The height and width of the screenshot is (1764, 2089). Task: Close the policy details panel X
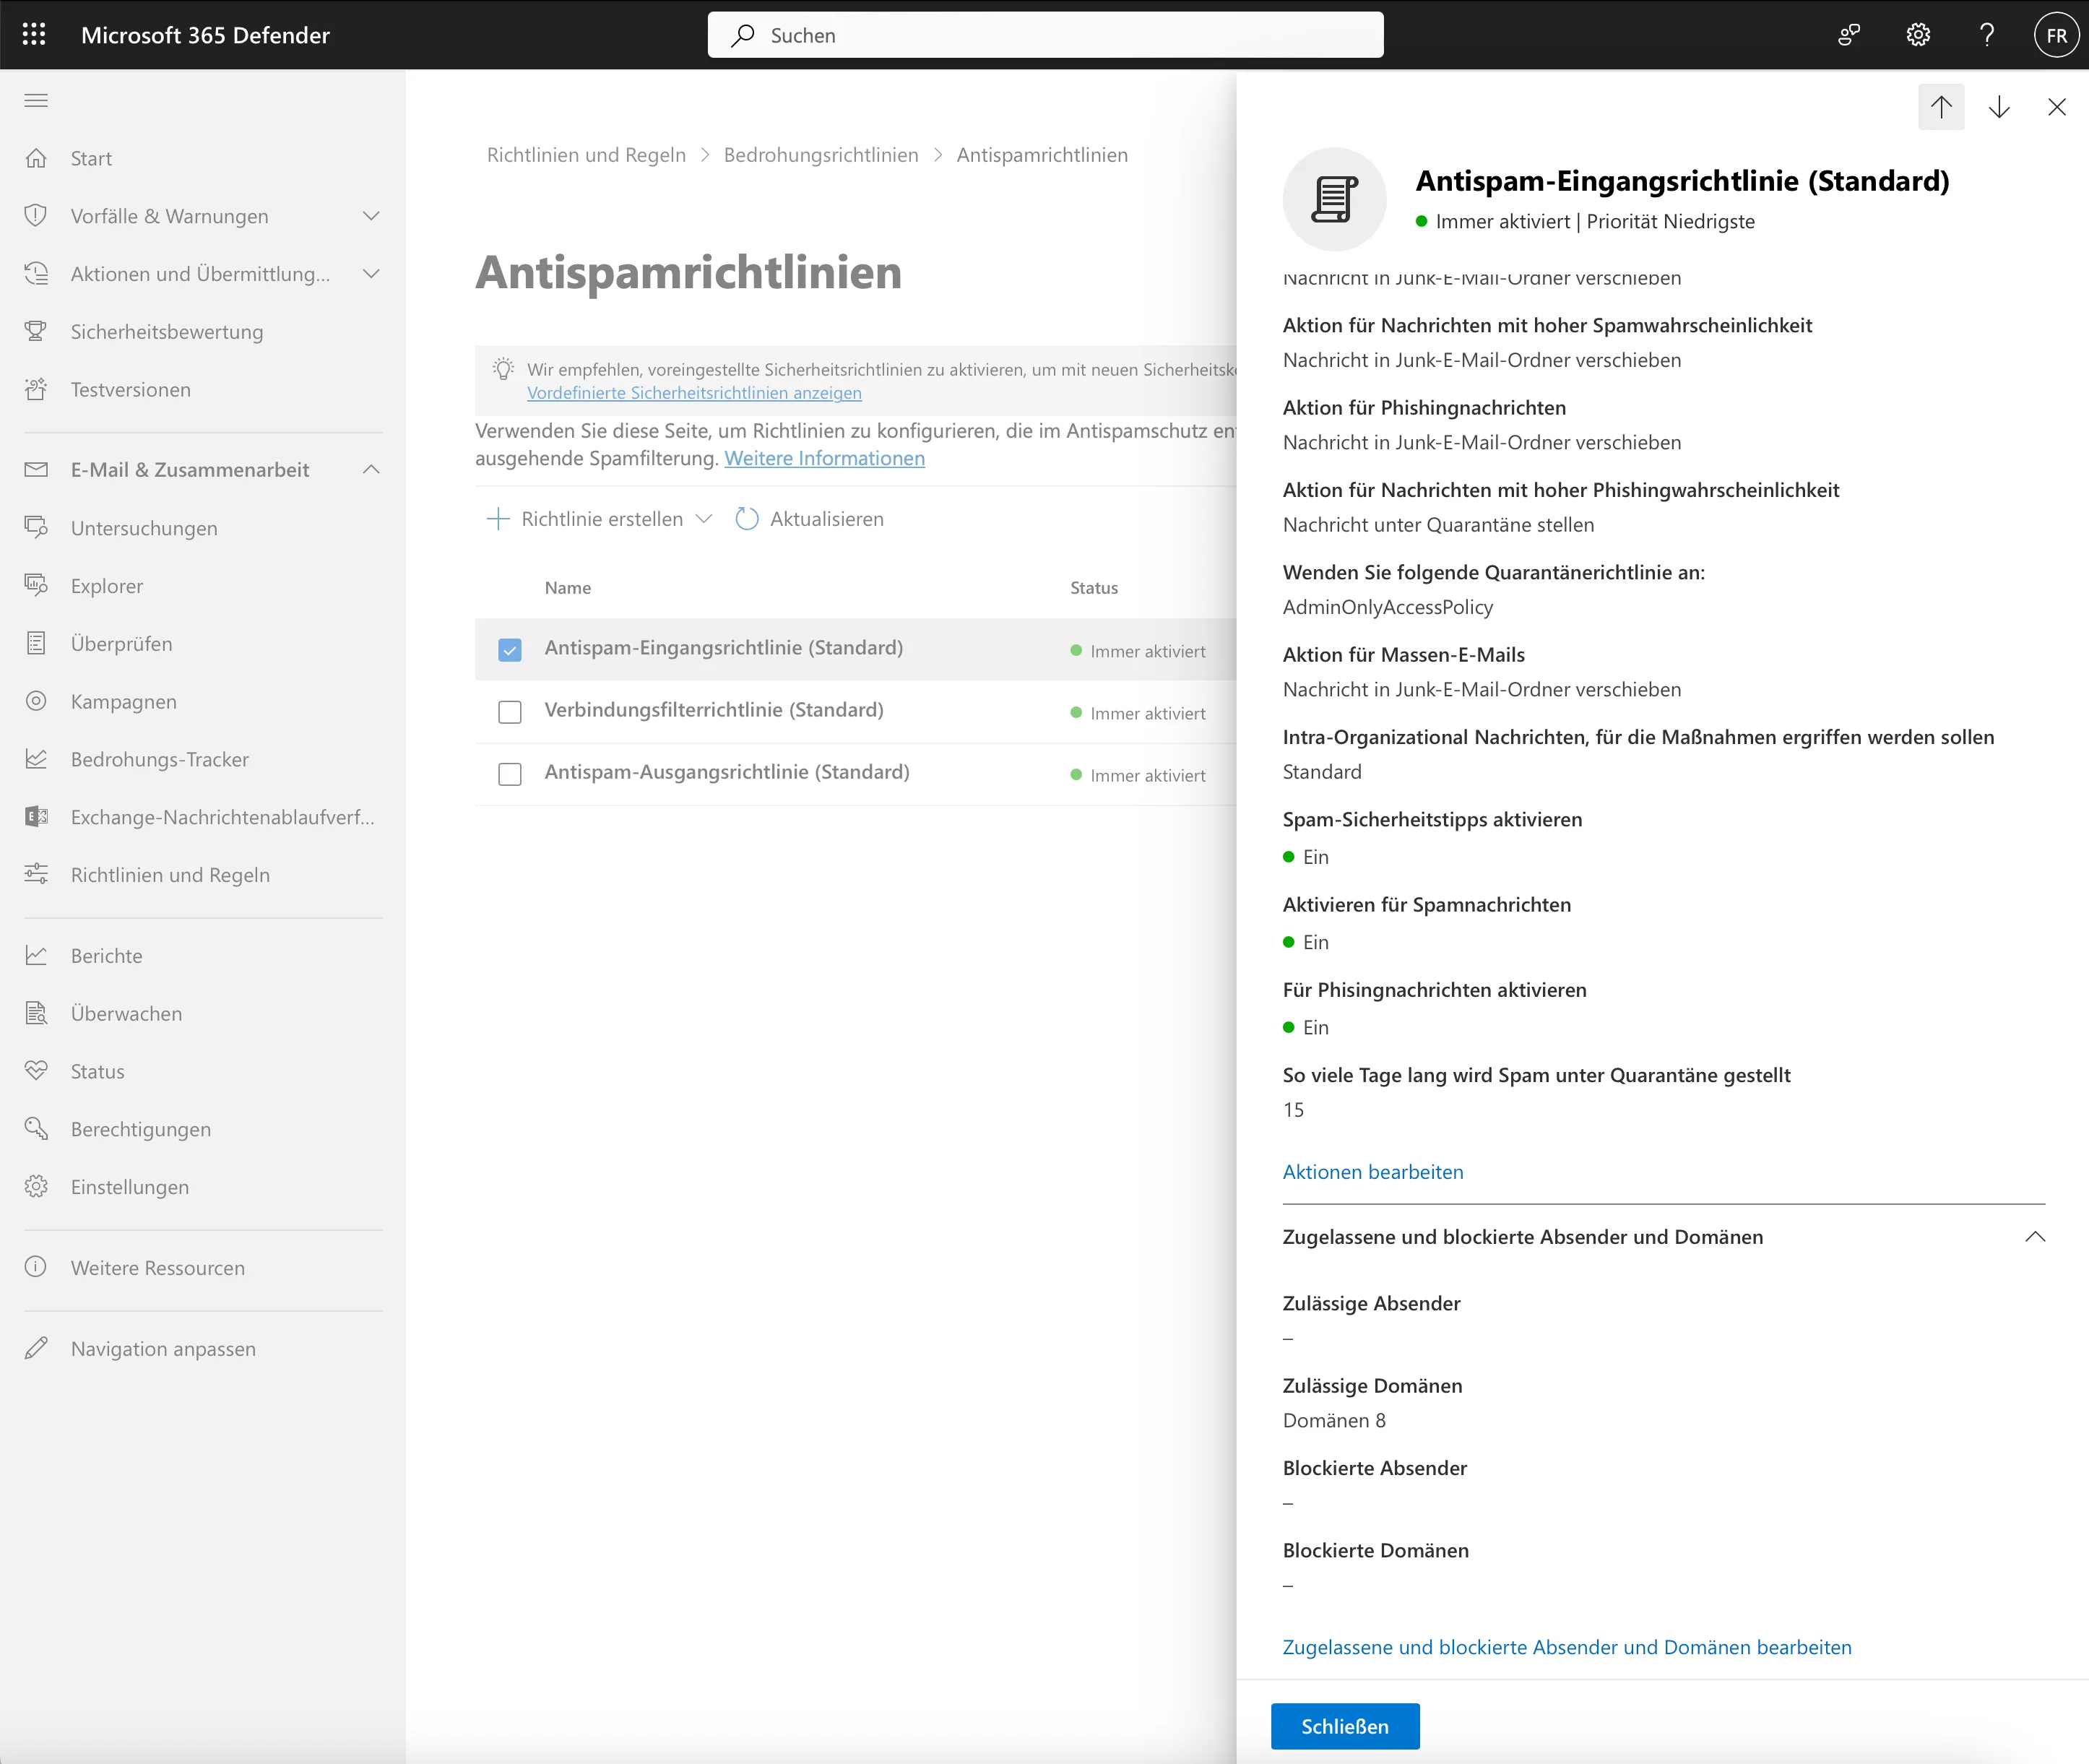2057,107
